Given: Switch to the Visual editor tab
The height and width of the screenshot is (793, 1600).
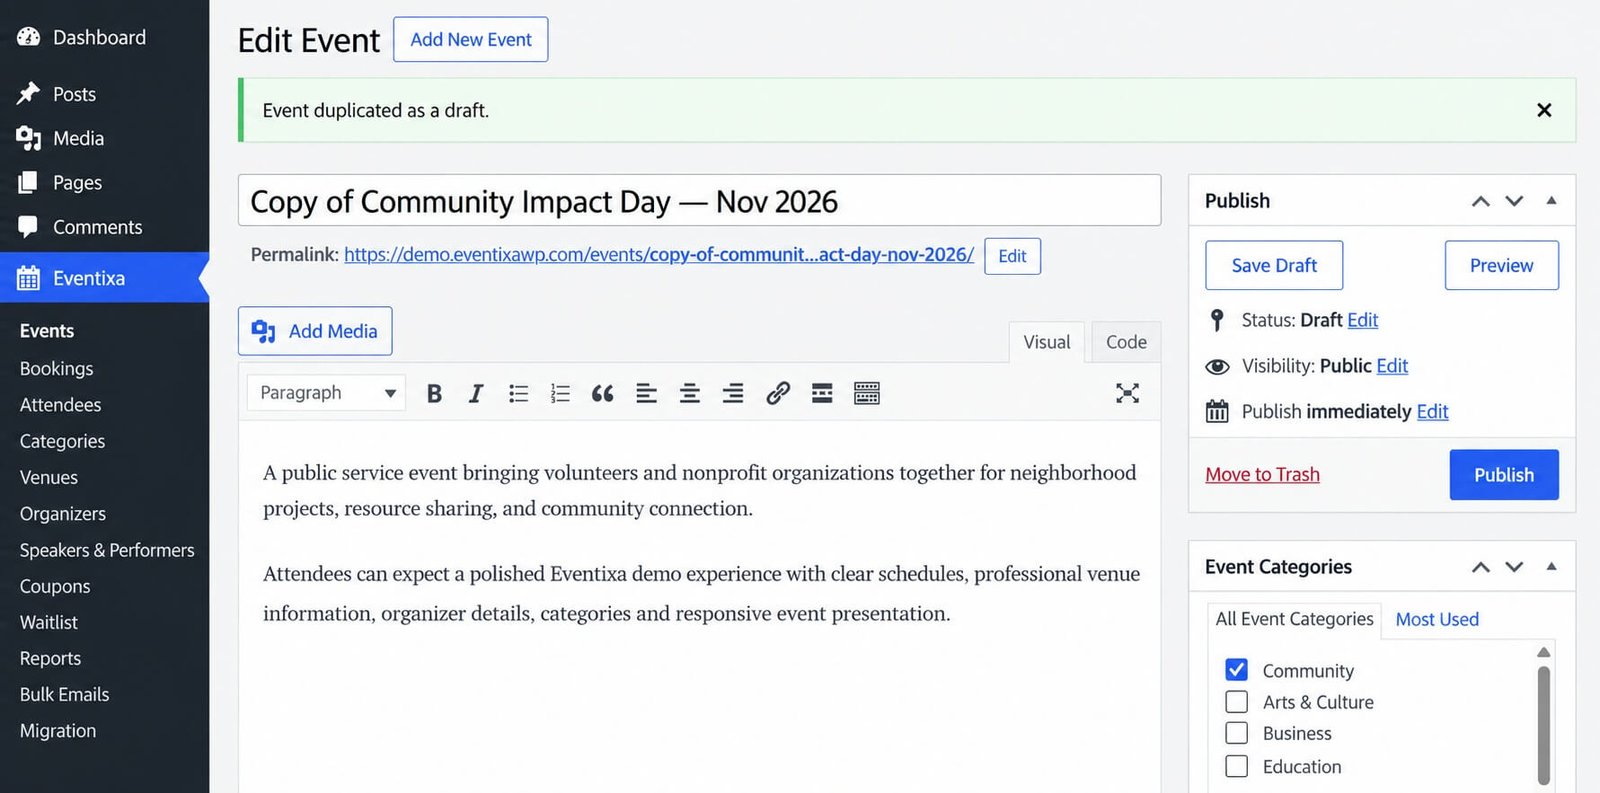Looking at the screenshot, I should coord(1047,342).
